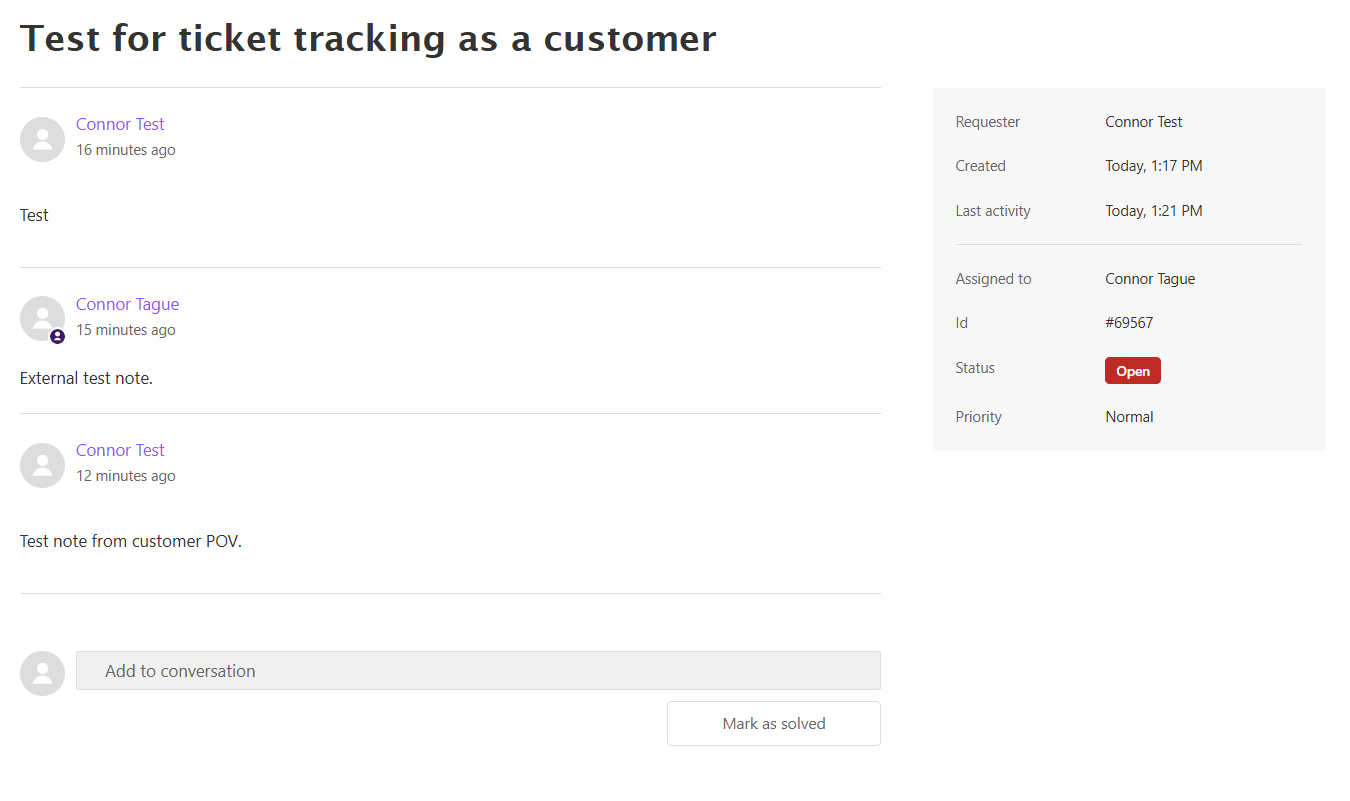Click the Mark as solved button
1350x801 pixels.
pyautogui.click(x=774, y=723)
